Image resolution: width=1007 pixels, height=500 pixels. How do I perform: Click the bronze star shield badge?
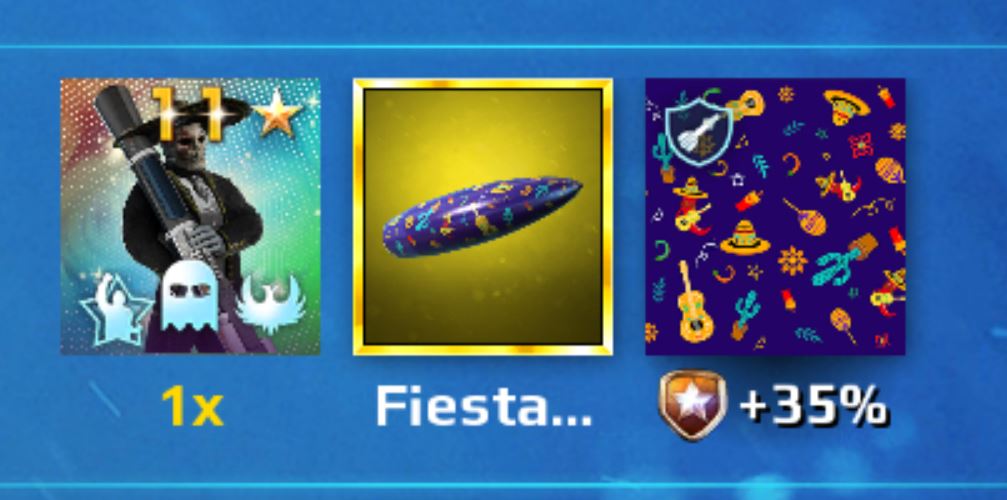tap(692, 405)
